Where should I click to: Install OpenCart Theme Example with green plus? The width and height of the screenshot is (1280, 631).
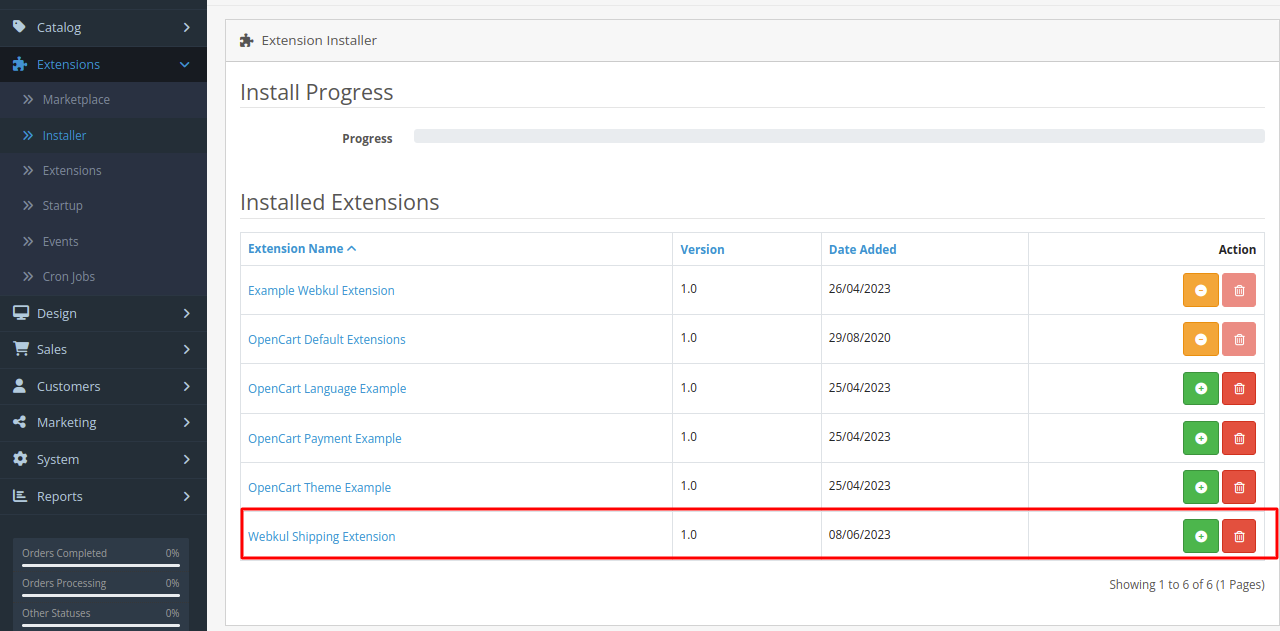click(1201, 487)
